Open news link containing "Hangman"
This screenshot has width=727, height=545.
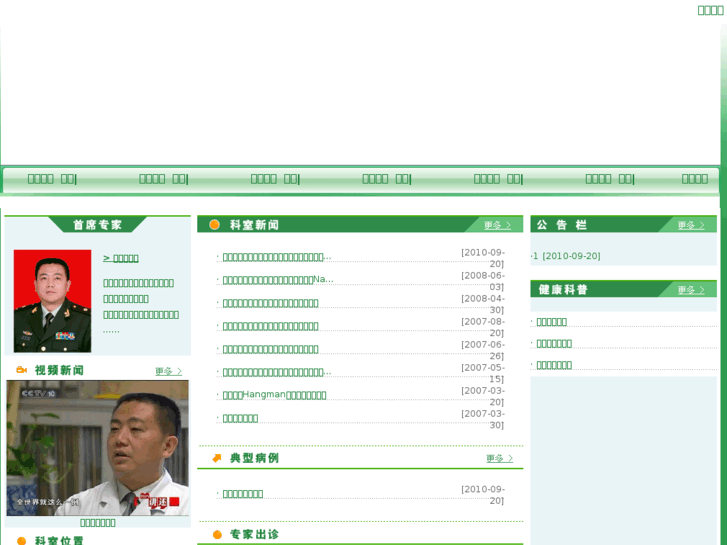coord(274,395)
